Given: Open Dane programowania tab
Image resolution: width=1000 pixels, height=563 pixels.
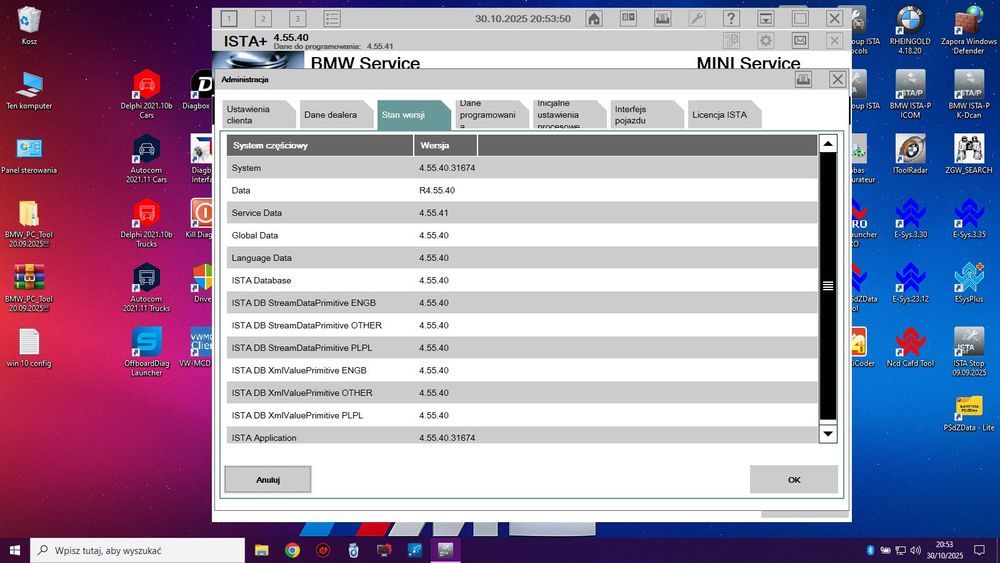Looking at the screenshot, I should coord(492,115).
